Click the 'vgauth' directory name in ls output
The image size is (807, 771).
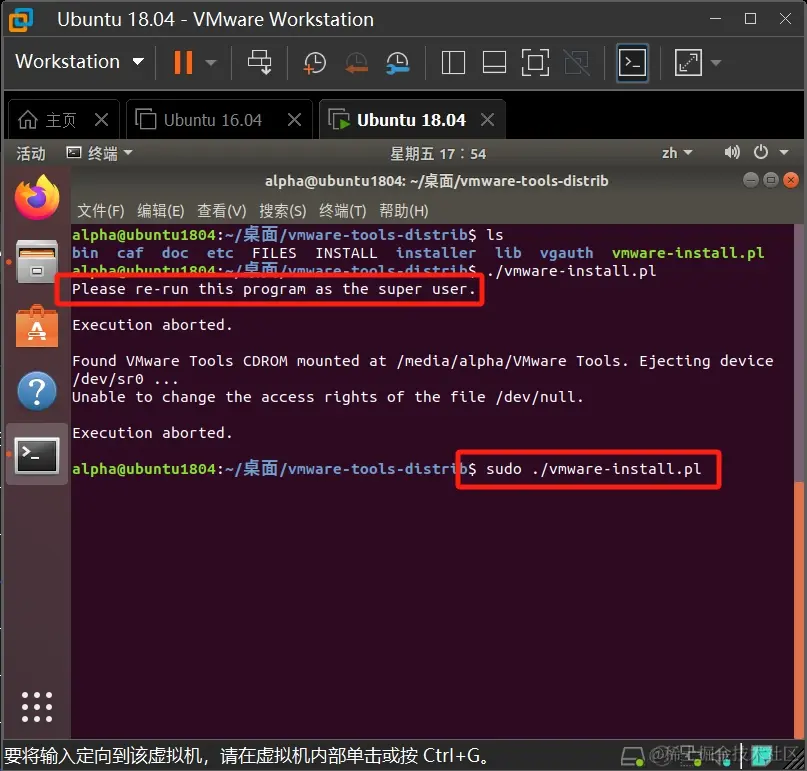point(566,253)
